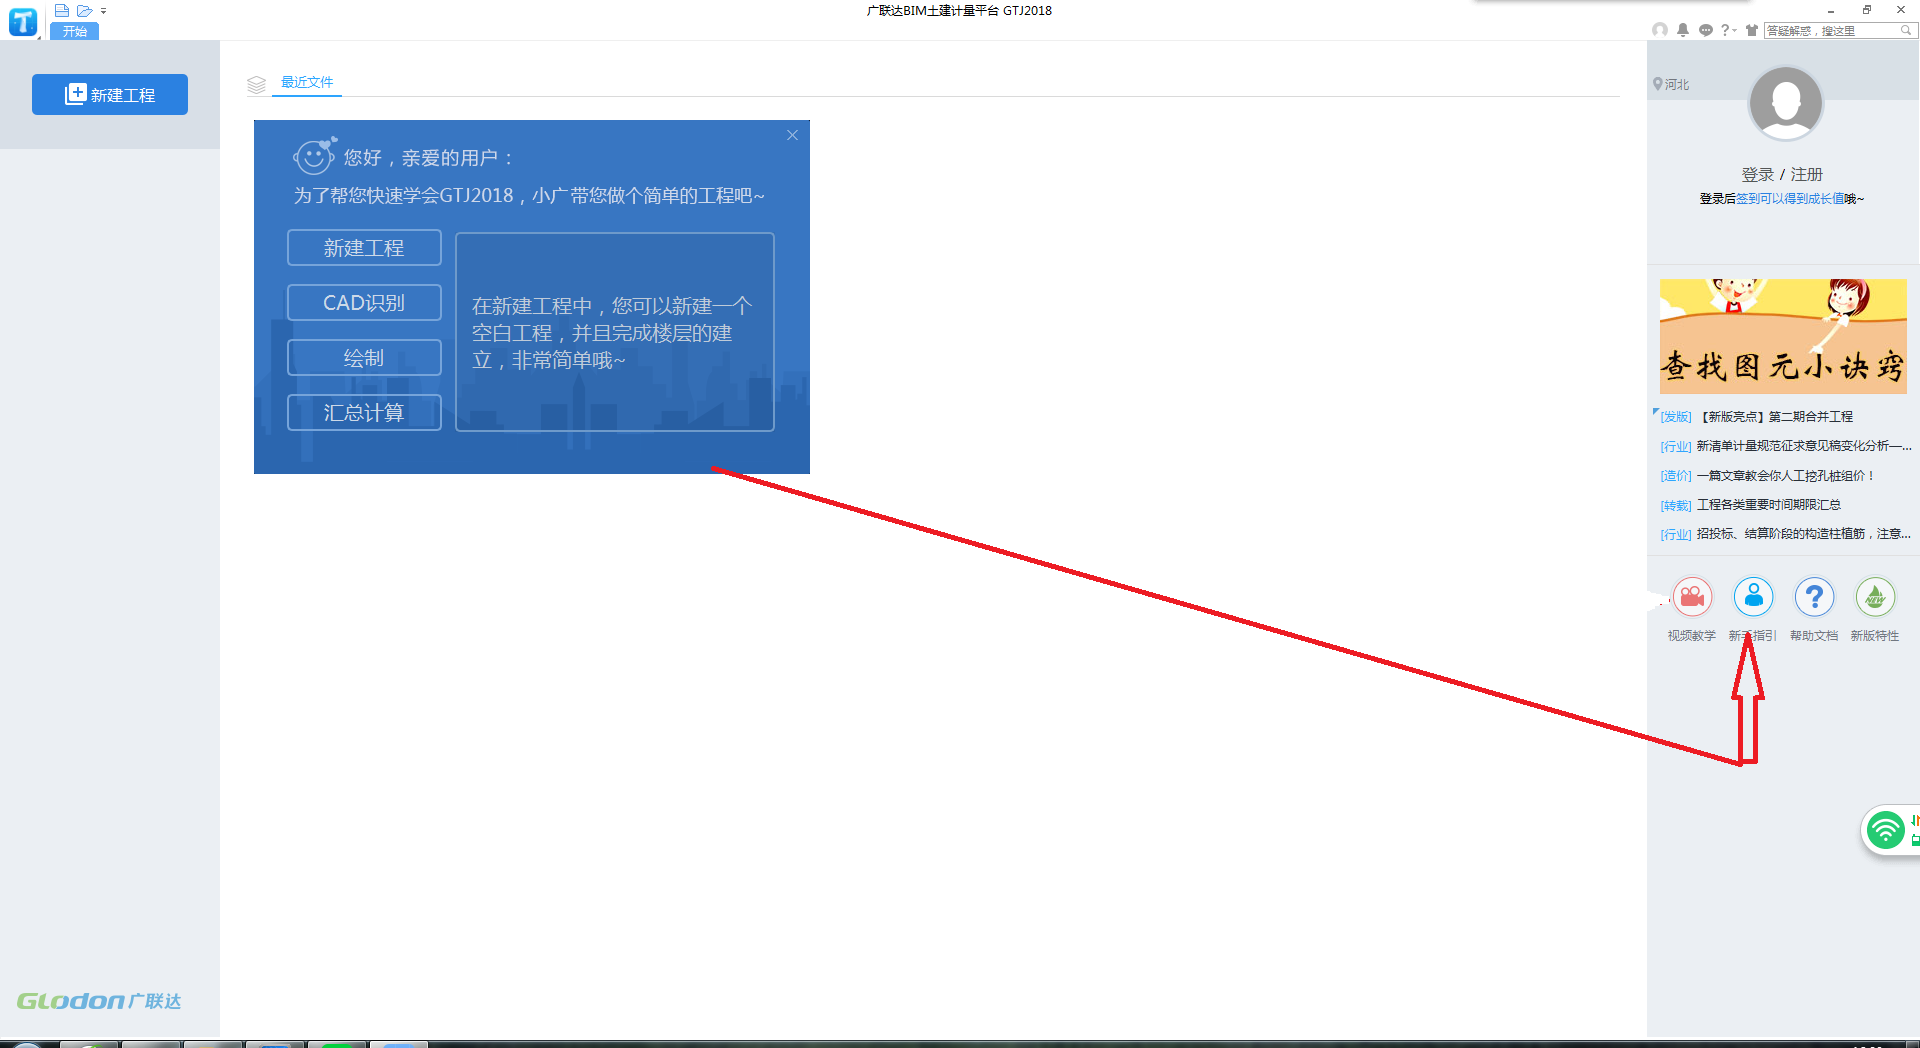1920x1048 pixels.
Task: Click the user account icon in top bar
Action: (1660, 30)
